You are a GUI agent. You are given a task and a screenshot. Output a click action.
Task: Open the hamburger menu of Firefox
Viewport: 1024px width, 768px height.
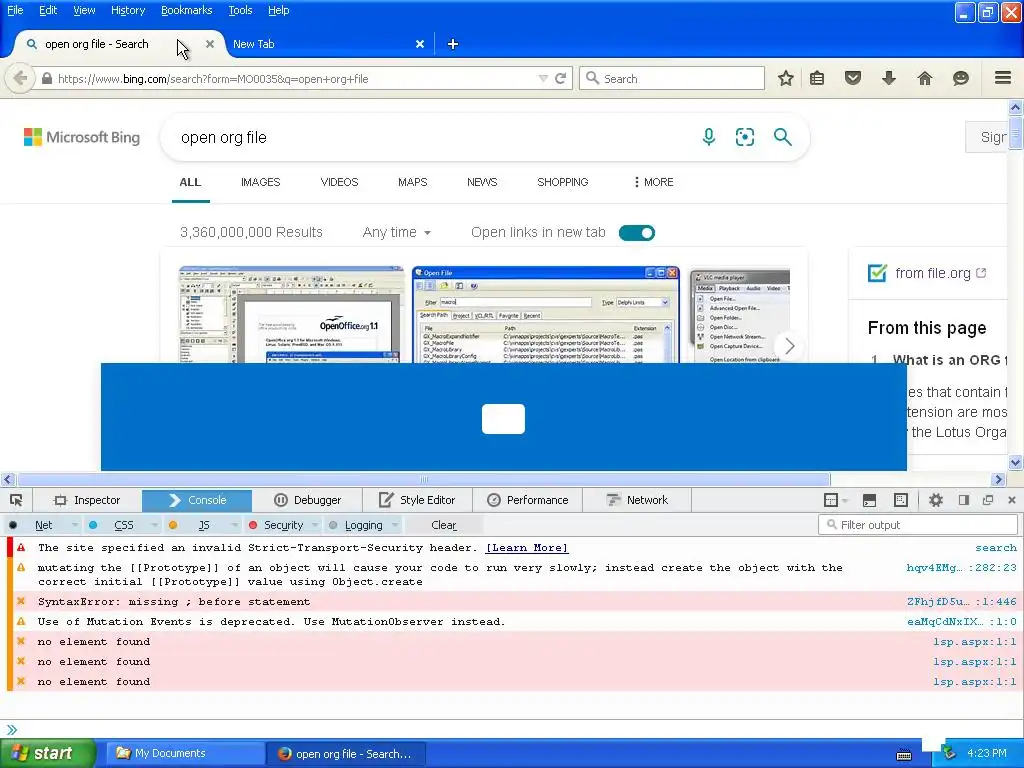point(1003,78)
